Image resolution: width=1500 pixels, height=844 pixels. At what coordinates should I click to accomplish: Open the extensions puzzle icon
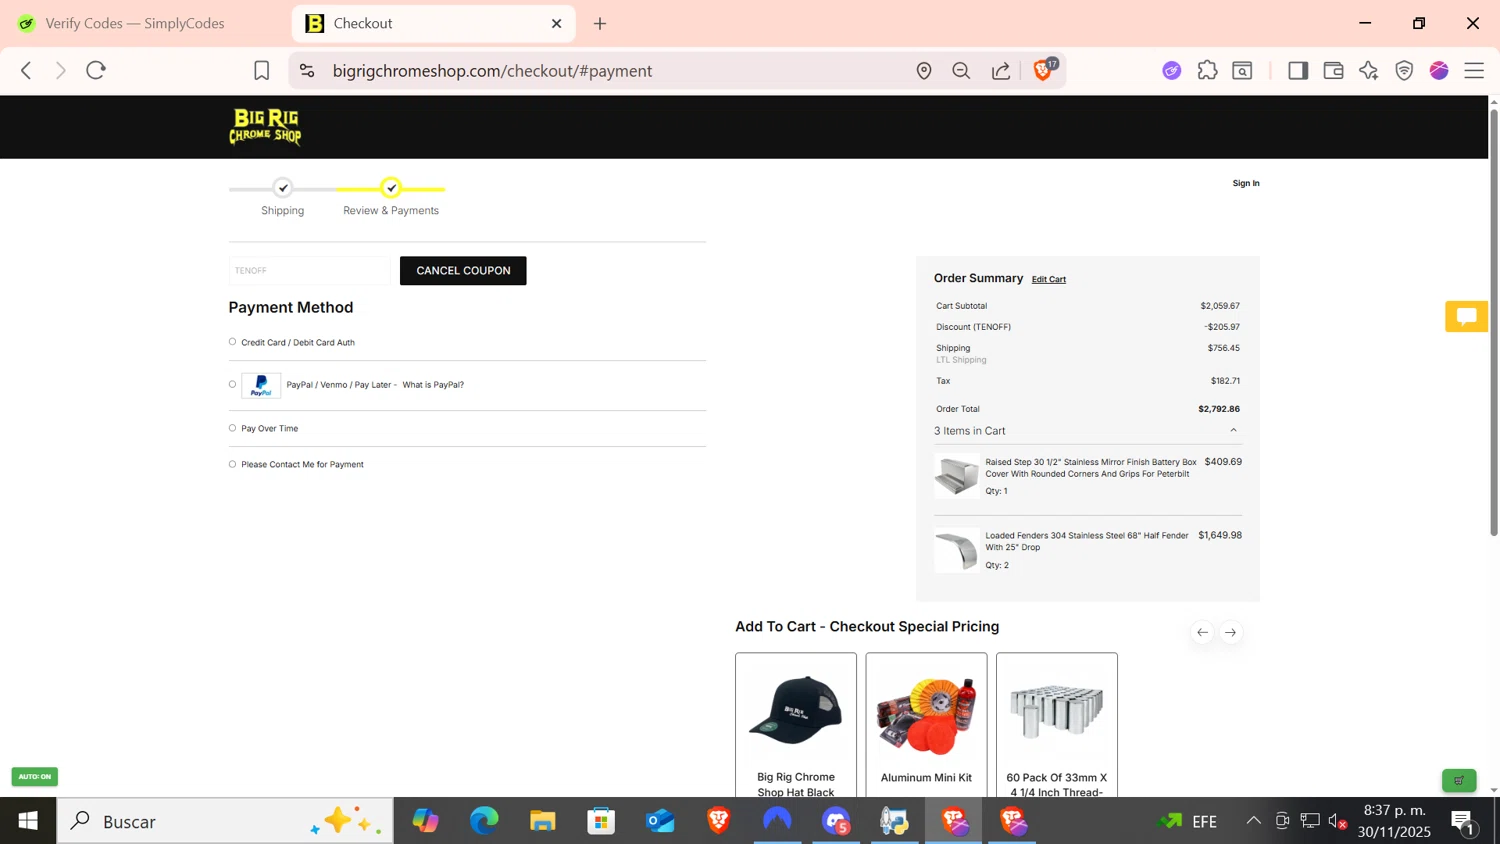tap(1208, 71)
